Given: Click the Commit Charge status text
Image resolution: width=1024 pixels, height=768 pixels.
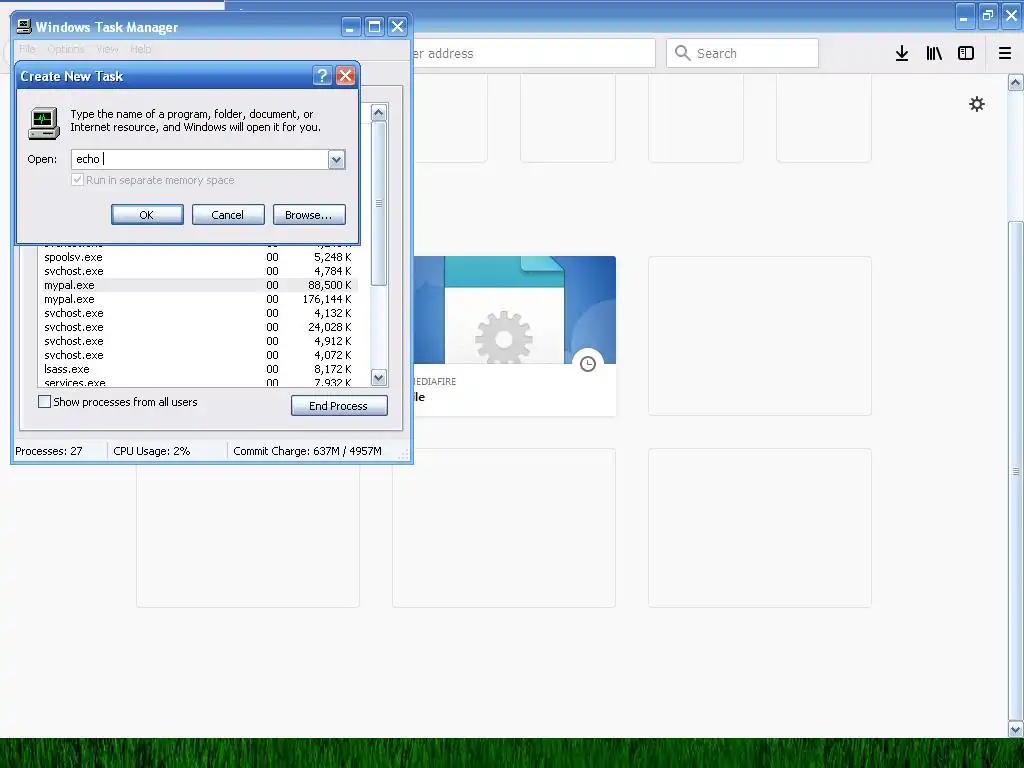Looking at the screenshot, I should pos(307,451).
